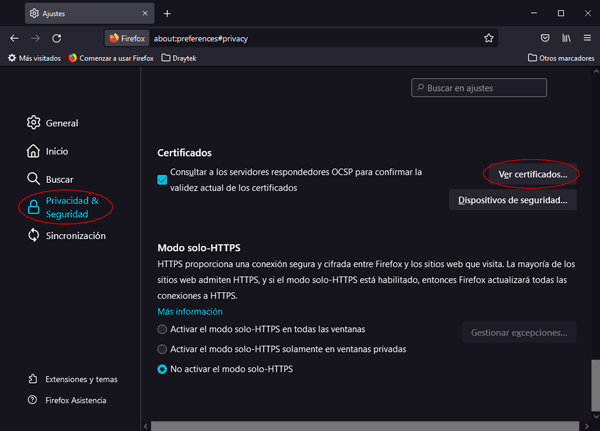This screenshot has height=431, width=600.
Task: Open the Más información link
Action: (x=190, y=312)
